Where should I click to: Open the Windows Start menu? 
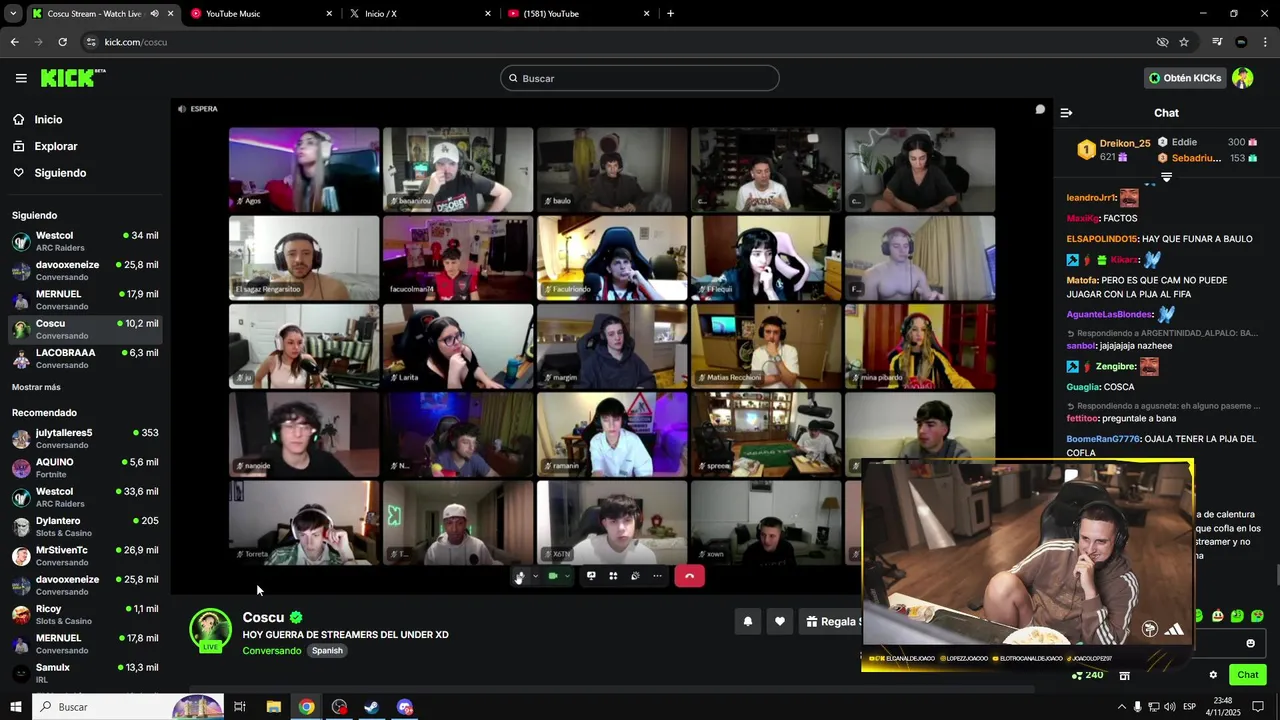click(x=15, y=707)
